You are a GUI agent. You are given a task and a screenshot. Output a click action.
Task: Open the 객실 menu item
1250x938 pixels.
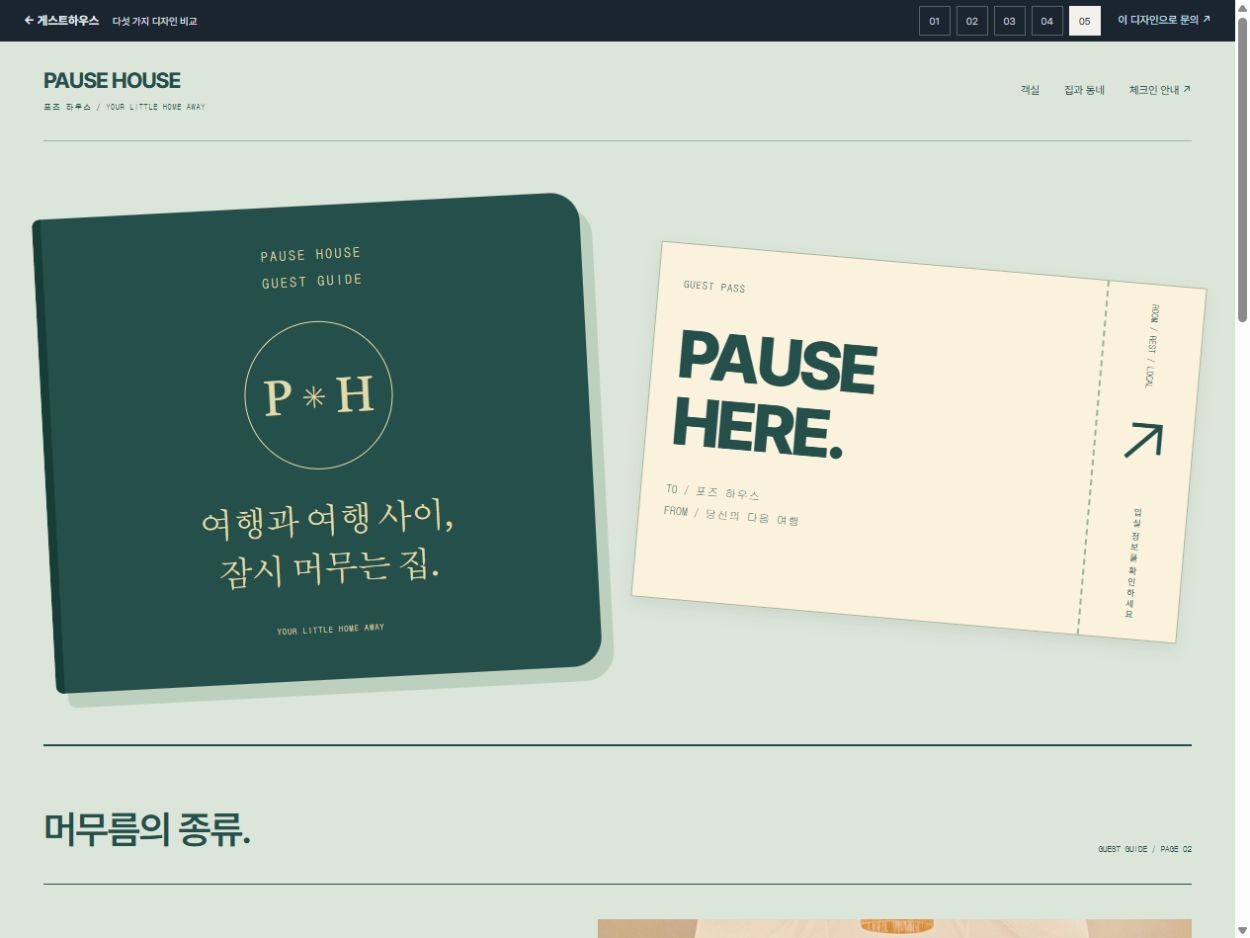click(1030, 90)
